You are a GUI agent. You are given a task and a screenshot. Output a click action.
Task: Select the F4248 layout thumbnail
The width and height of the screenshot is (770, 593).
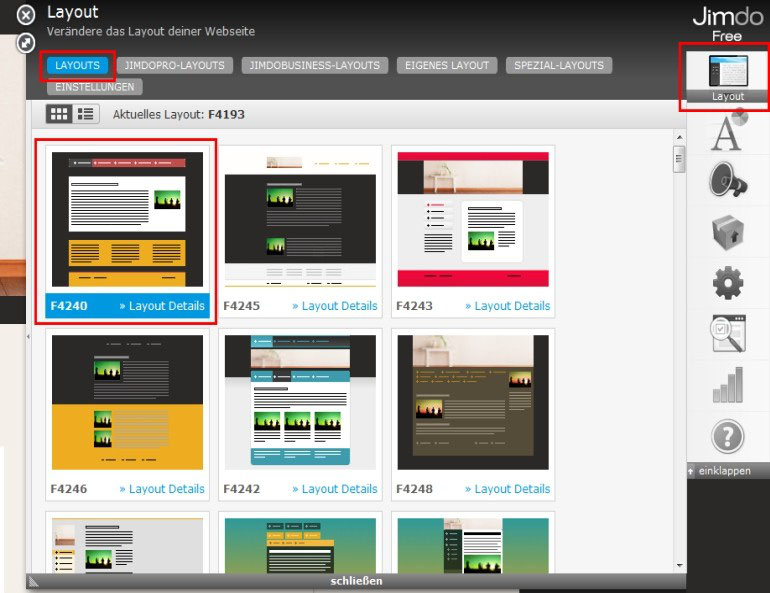pyautogui.click(x=473, y=403)
